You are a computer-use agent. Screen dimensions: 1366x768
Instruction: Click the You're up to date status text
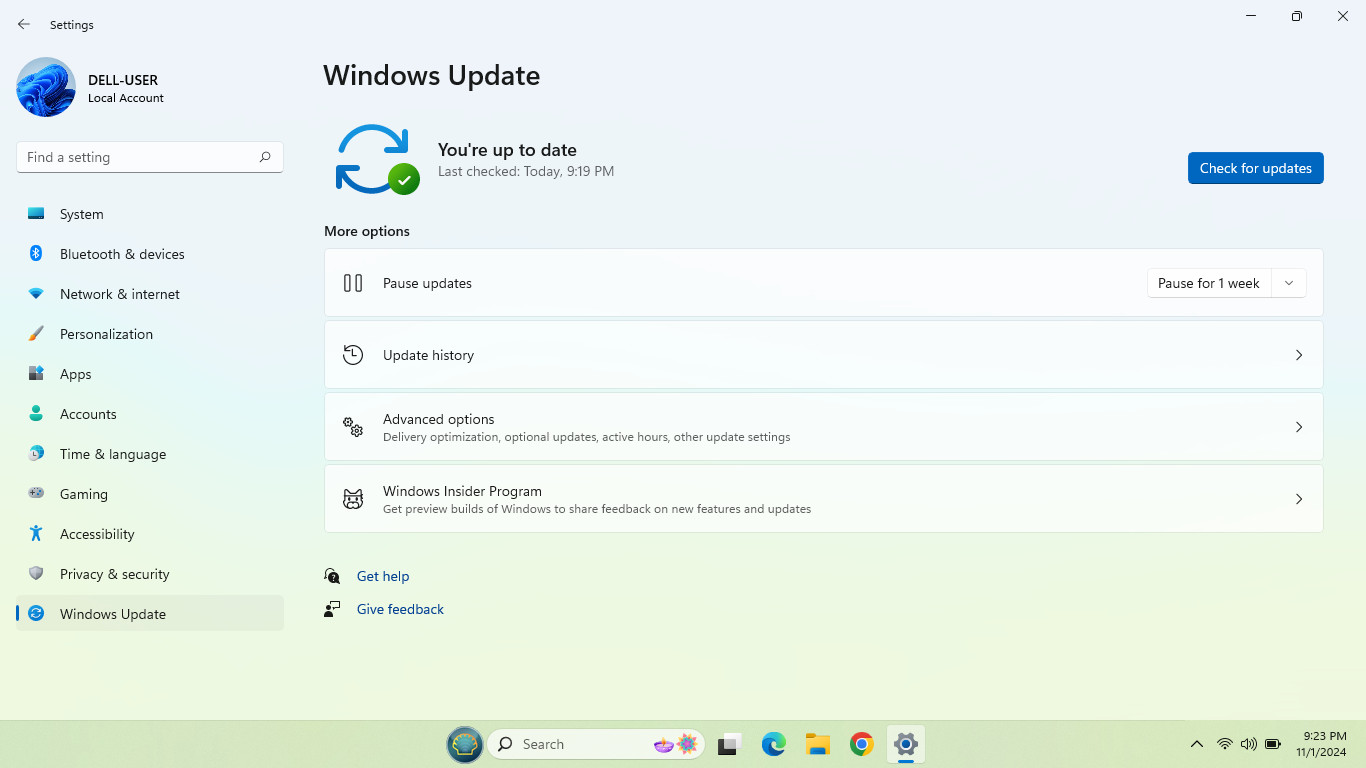click(x=507, y=150)
